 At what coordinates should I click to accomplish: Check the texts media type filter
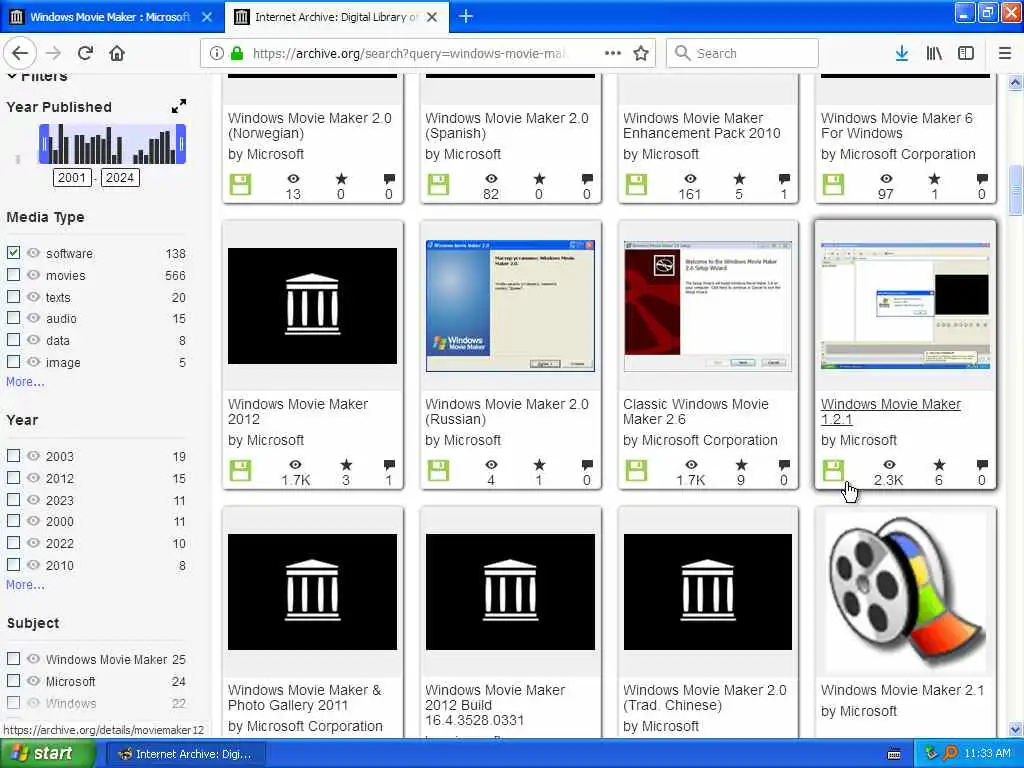[13, 296]
